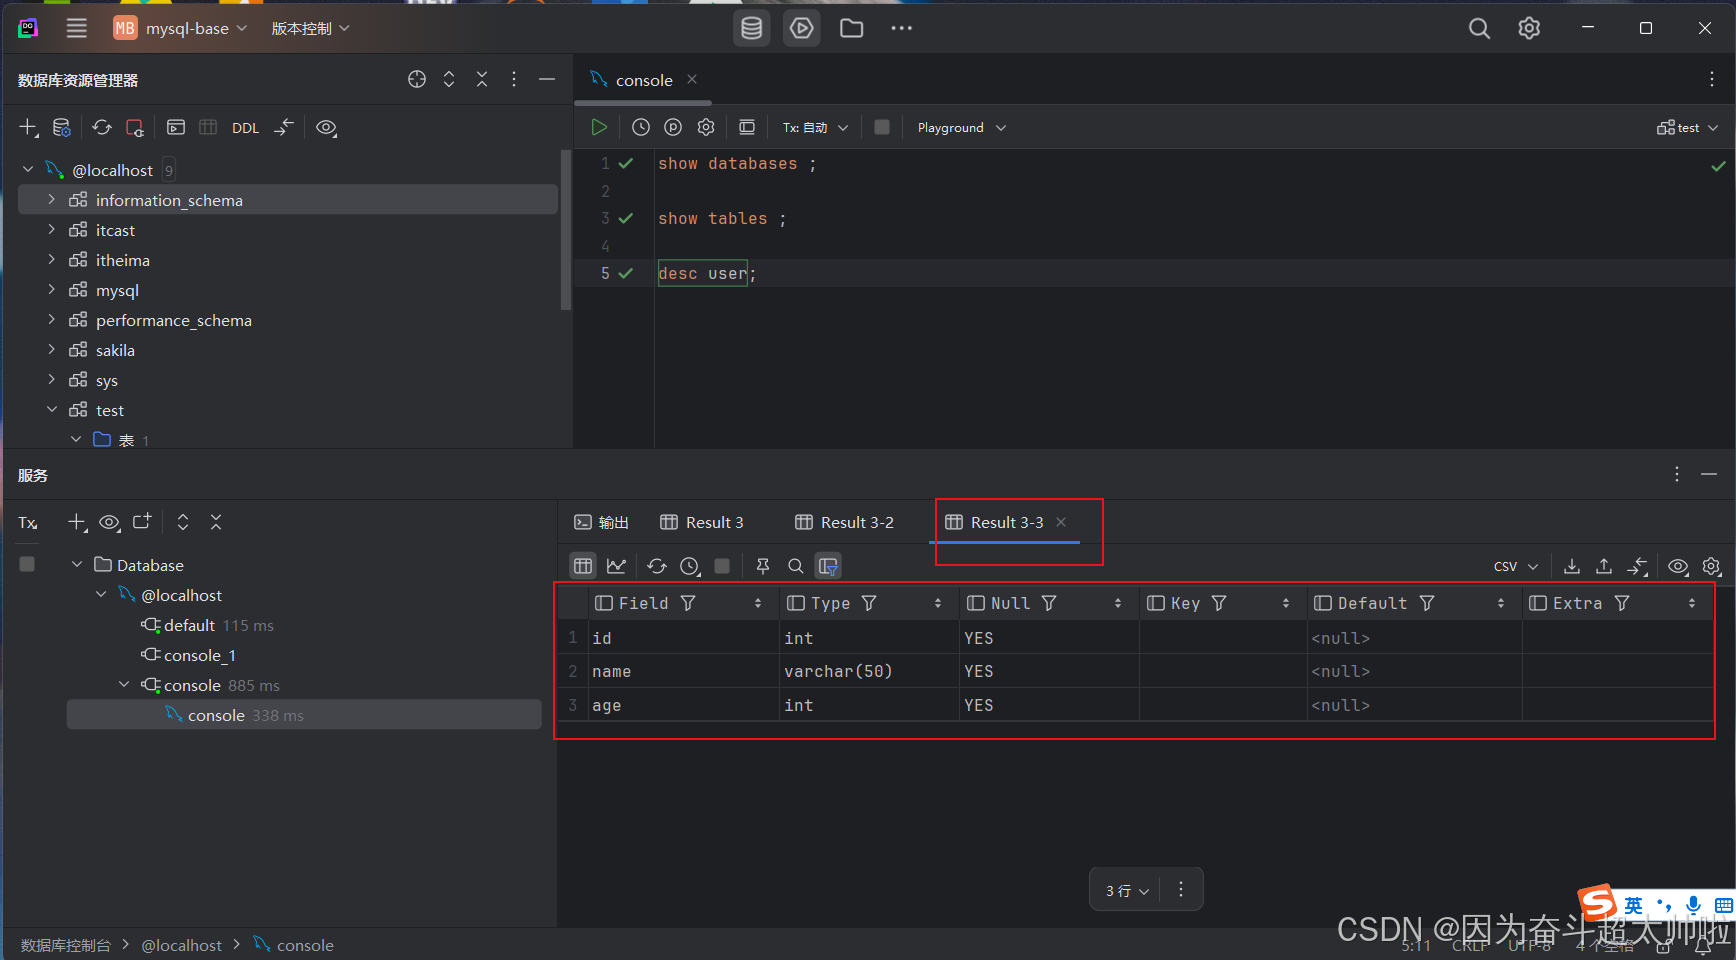Viewport: 1736px width, 960px height.
Task: Open query console icon in explorer toolbar
Action: point(176,127)
